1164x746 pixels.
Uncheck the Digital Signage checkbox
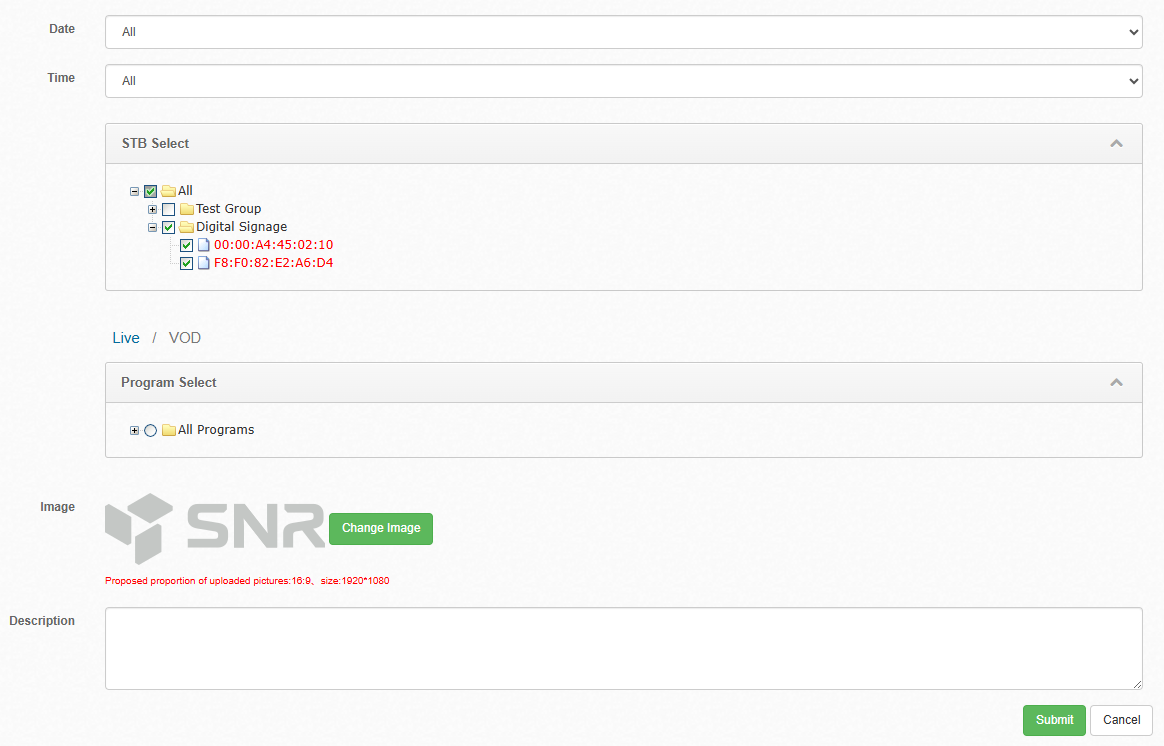click(169, 227)
